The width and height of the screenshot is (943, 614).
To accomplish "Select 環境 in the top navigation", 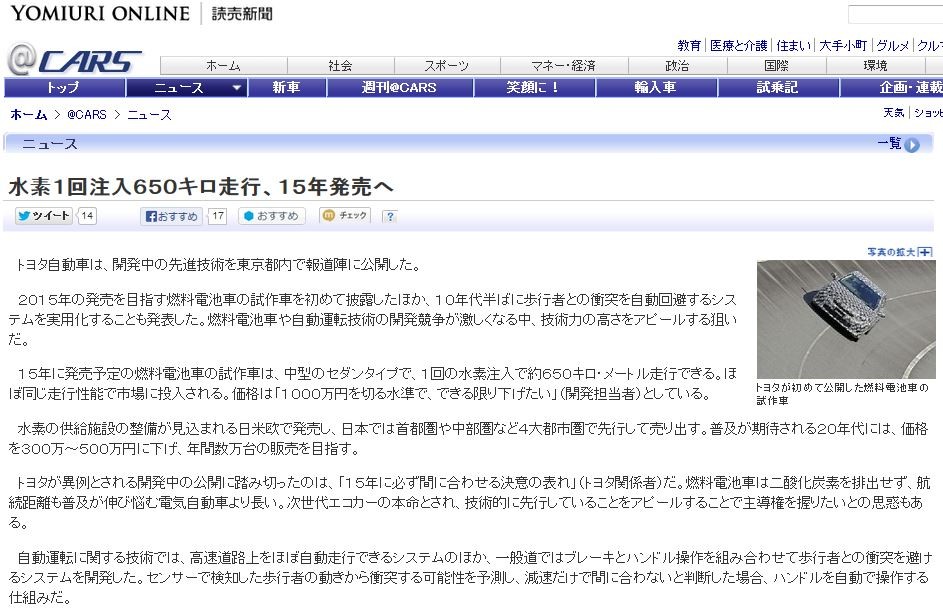I will point(876,66).
